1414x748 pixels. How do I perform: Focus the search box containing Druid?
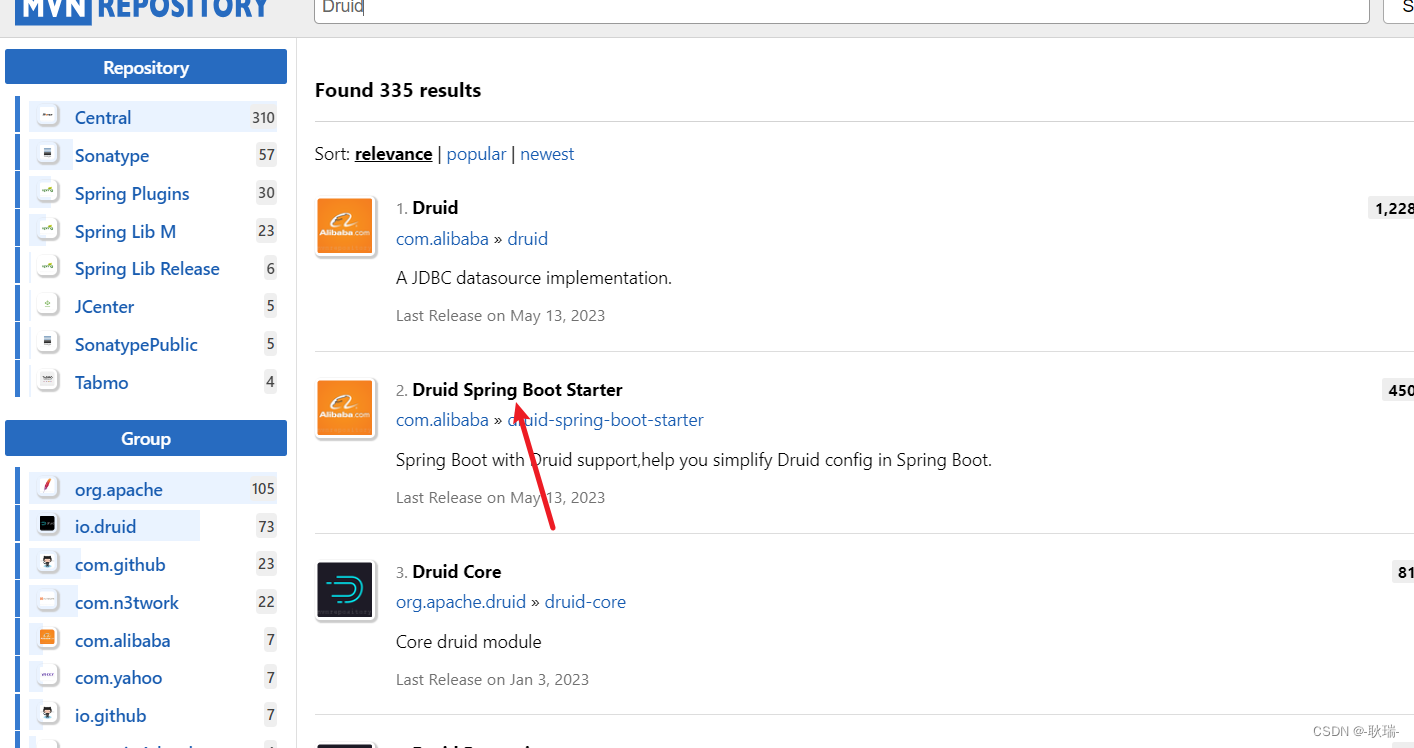click(x=841, y=8)
